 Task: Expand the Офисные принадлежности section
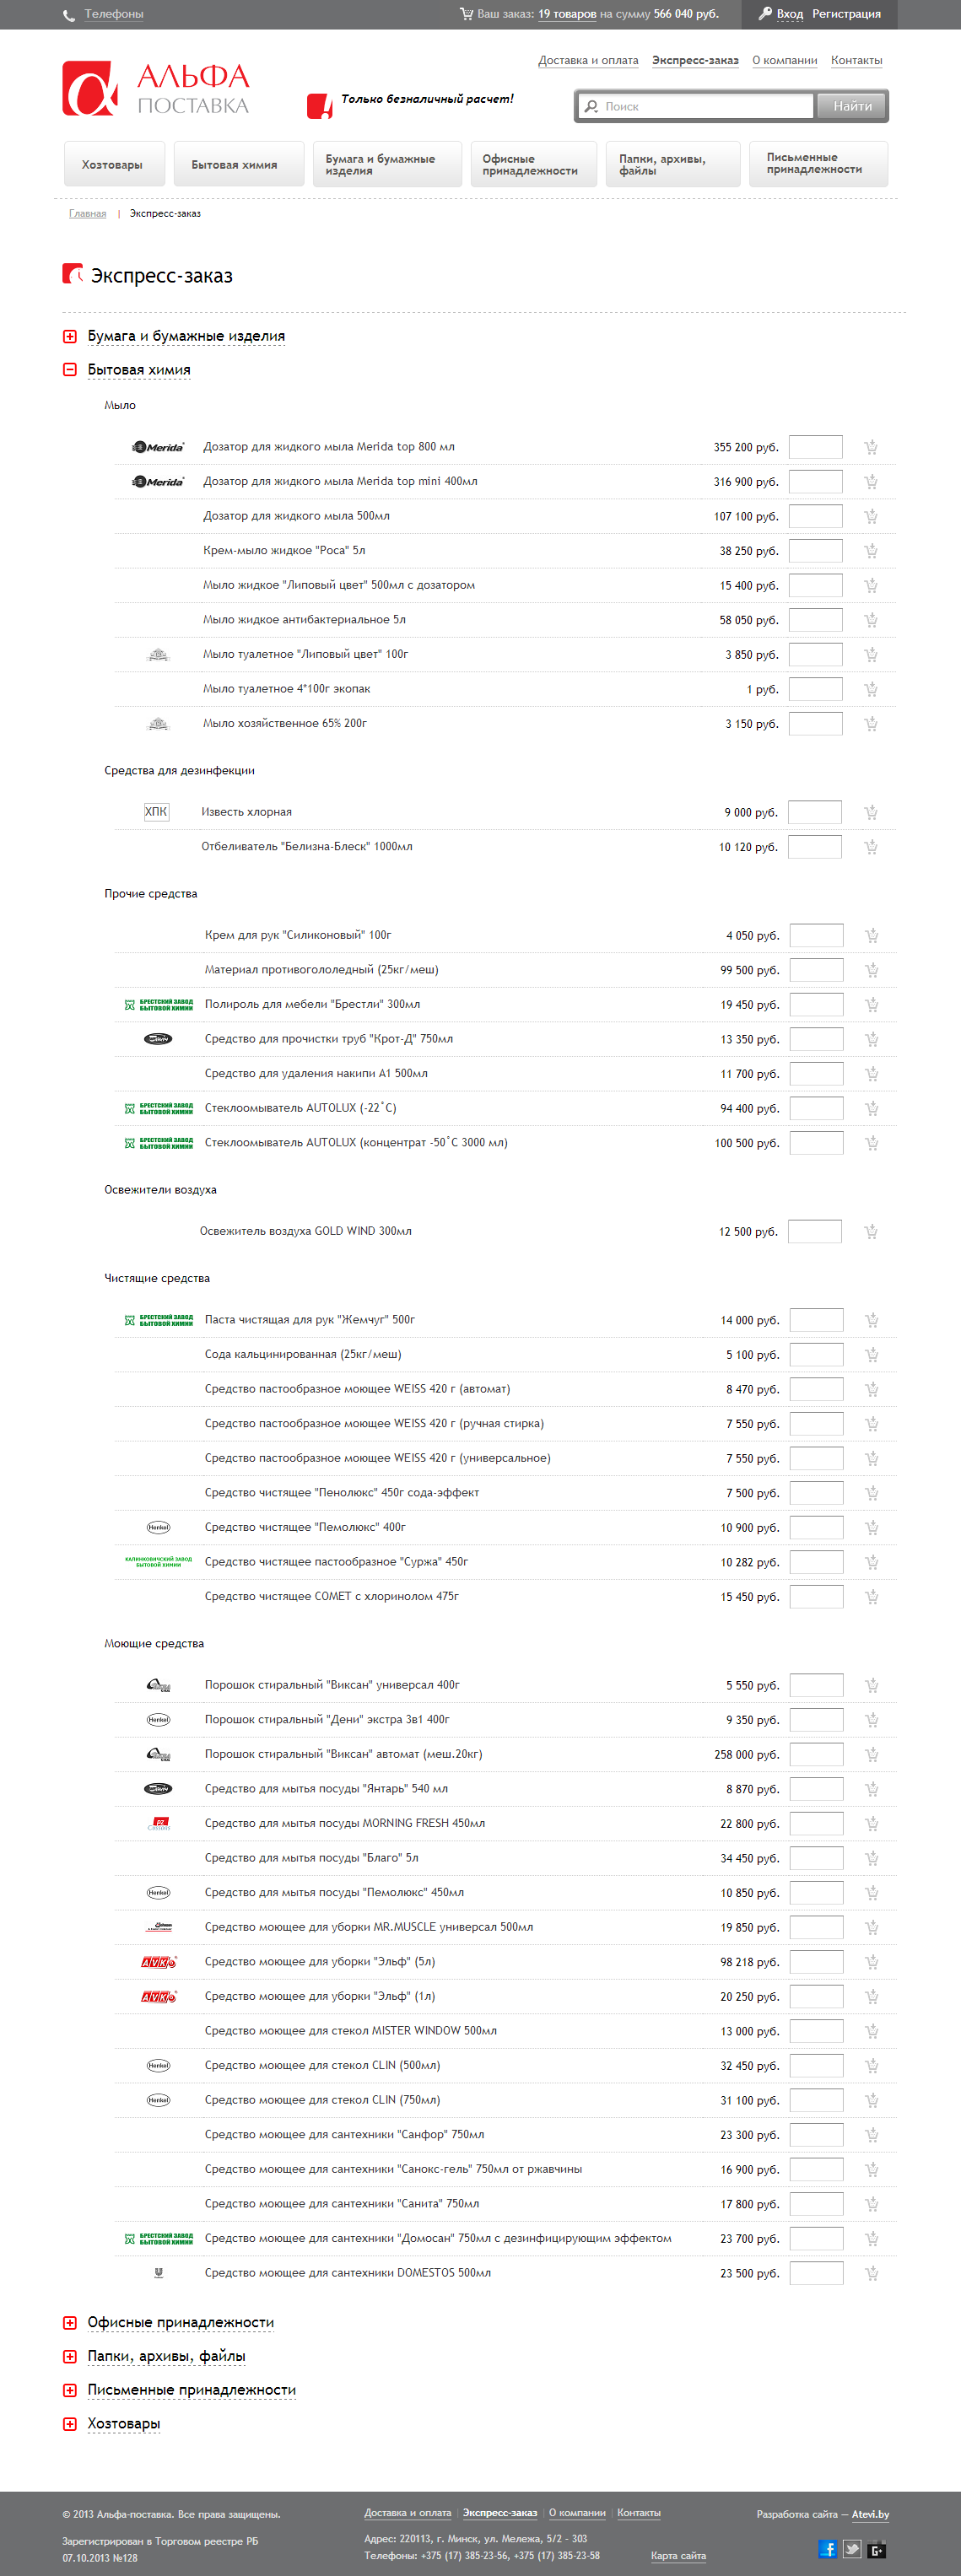click(x=181, y=2322)
